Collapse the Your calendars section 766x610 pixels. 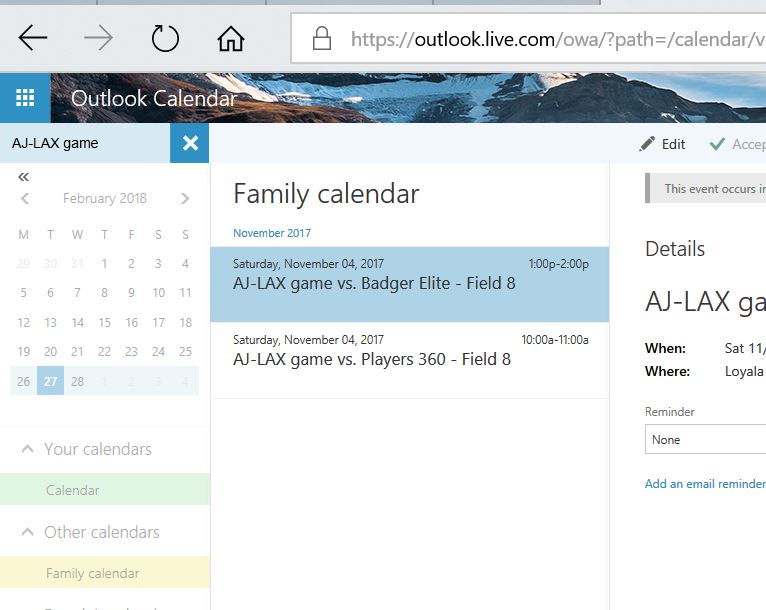tap(28, 449)
